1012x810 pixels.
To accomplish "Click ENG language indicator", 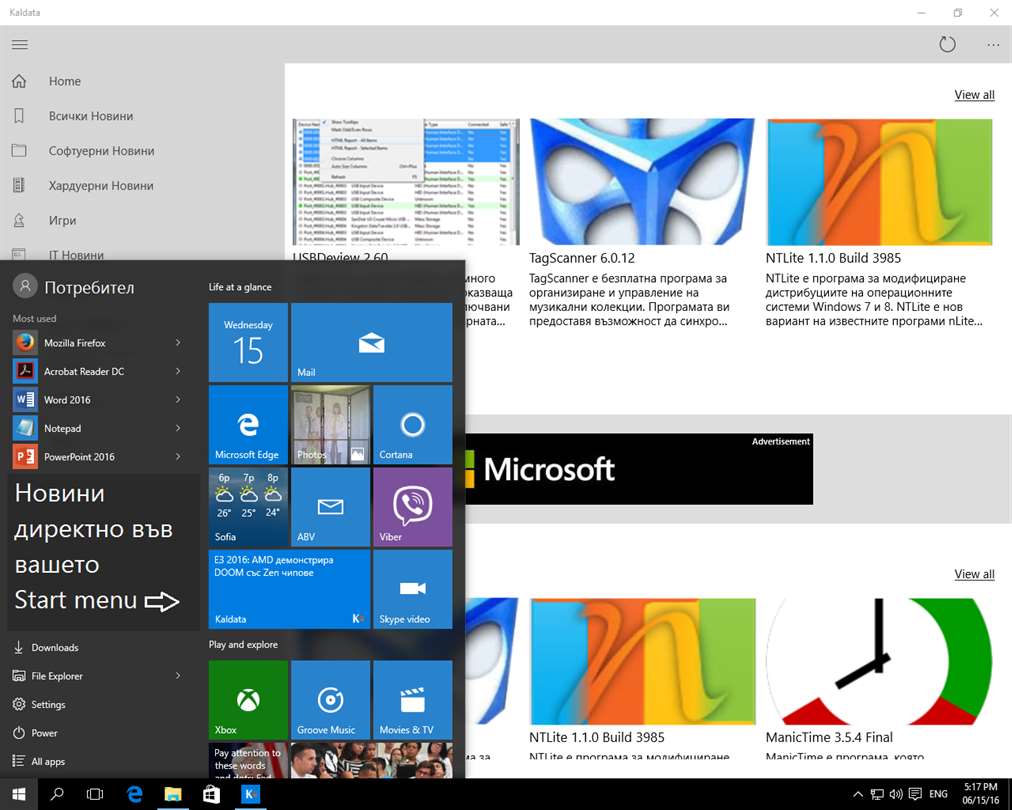I will [x=938, y=794].
